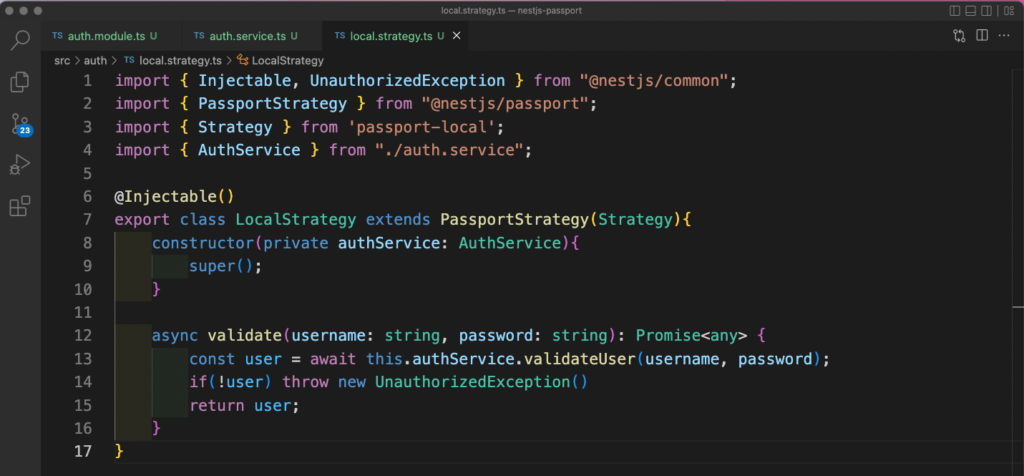Open the editor More Actions ellipsis menu

[x=1005, y=36]
